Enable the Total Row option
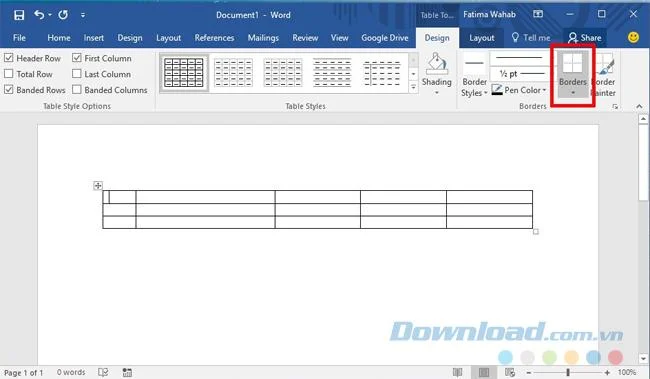The height and width of the screenshot is (379, 650). (x=9, y=74)
